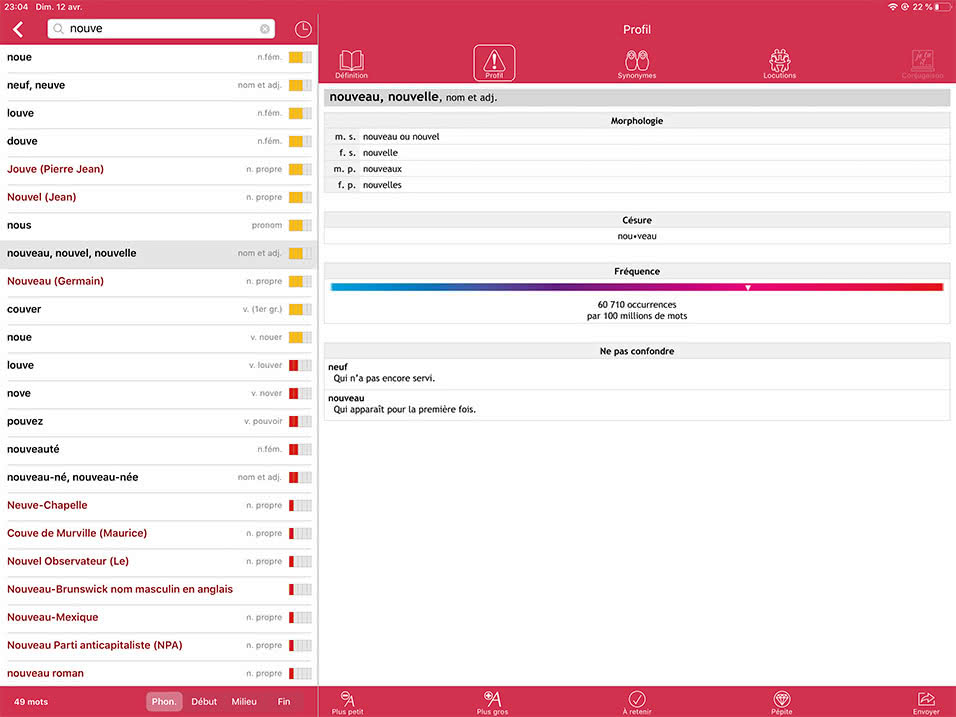Select Phon. search mode

(x=164, y=702)
